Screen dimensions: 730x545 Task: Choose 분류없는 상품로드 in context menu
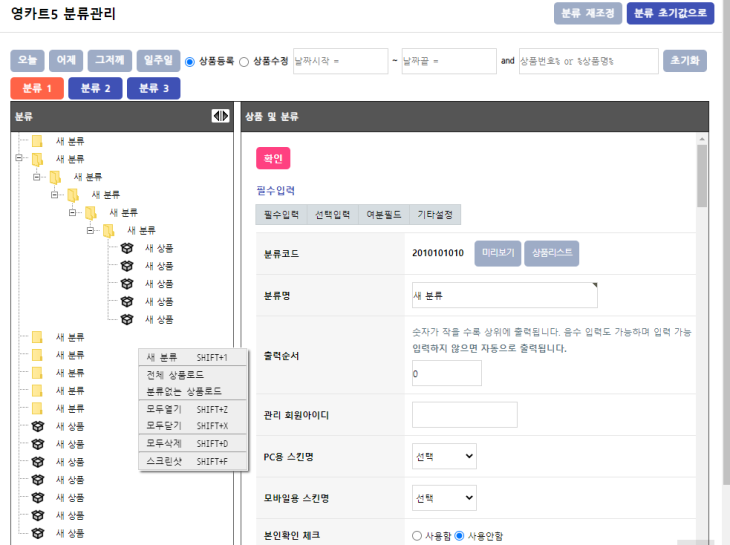(x=193, y=391)
